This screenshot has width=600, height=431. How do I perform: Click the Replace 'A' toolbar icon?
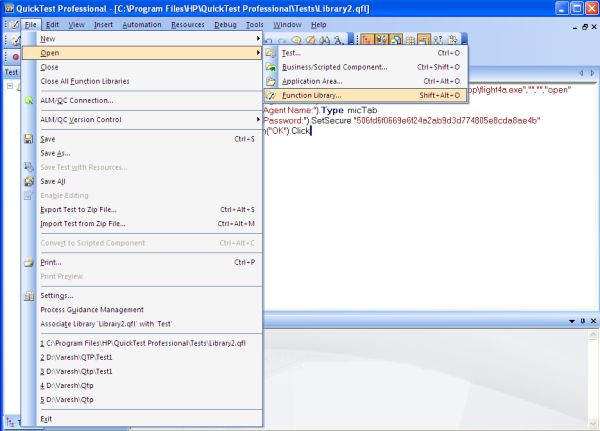pos(339,40)
